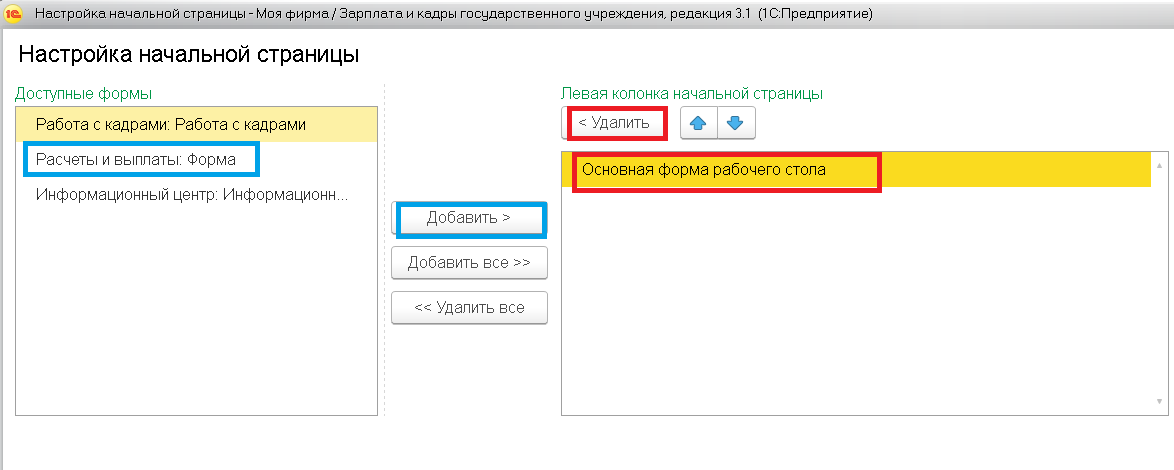Image resolution: width=1174 pixels, height=470 pixels.
Task: Click the 'Добавить >' button
Action: (469, 219)
